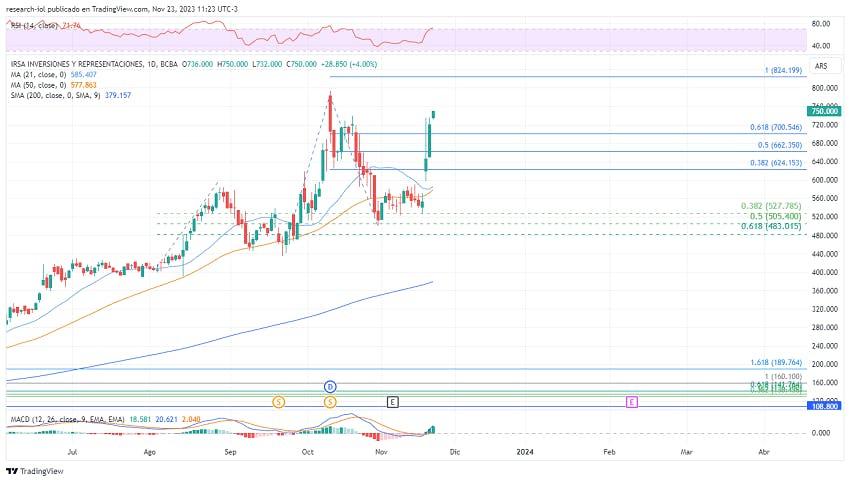Click the low price L732.000
850x482 pixels.
click(267, 64)
